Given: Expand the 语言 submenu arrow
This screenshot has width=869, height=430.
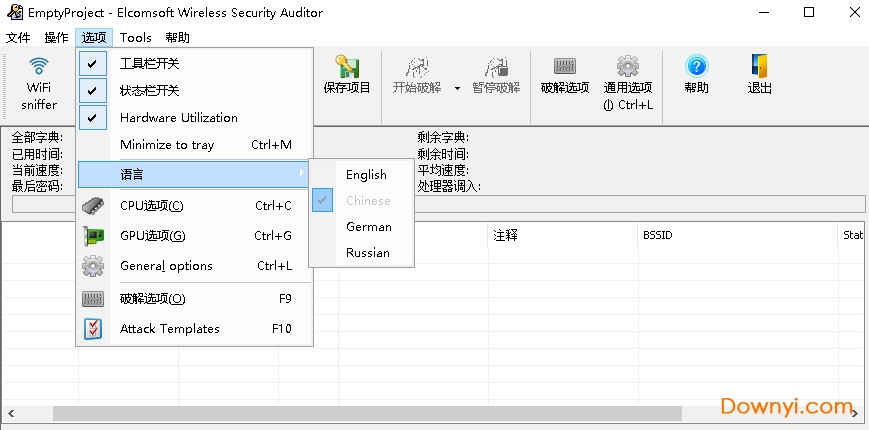Looking at the screenshot, I should click(302, 173).
